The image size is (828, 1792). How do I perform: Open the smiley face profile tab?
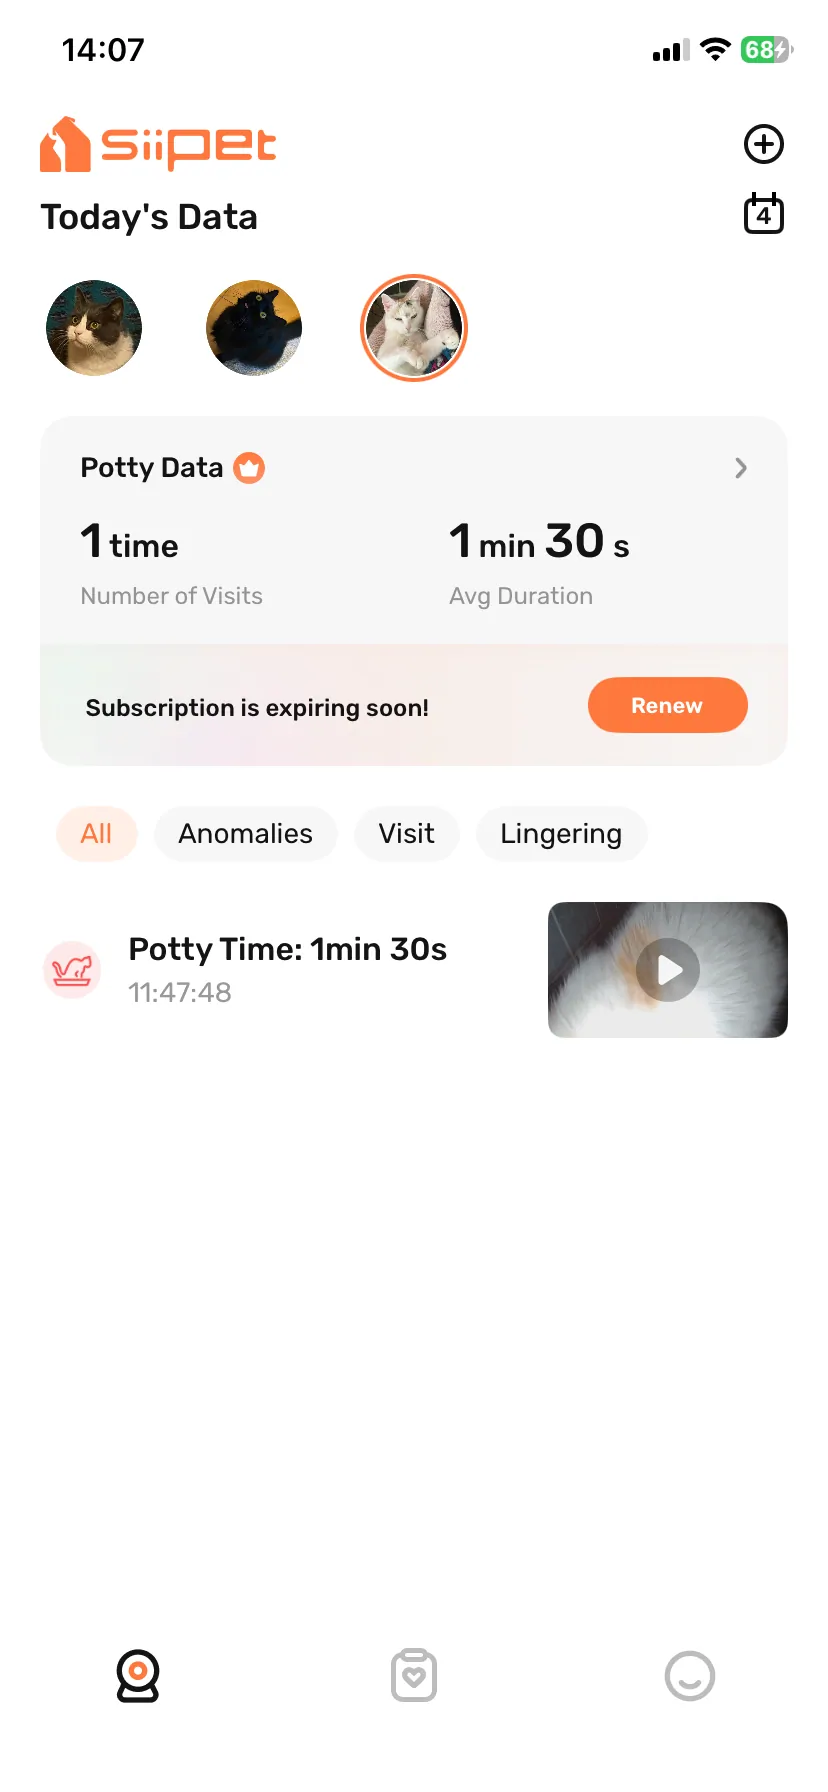point(690,1676)
